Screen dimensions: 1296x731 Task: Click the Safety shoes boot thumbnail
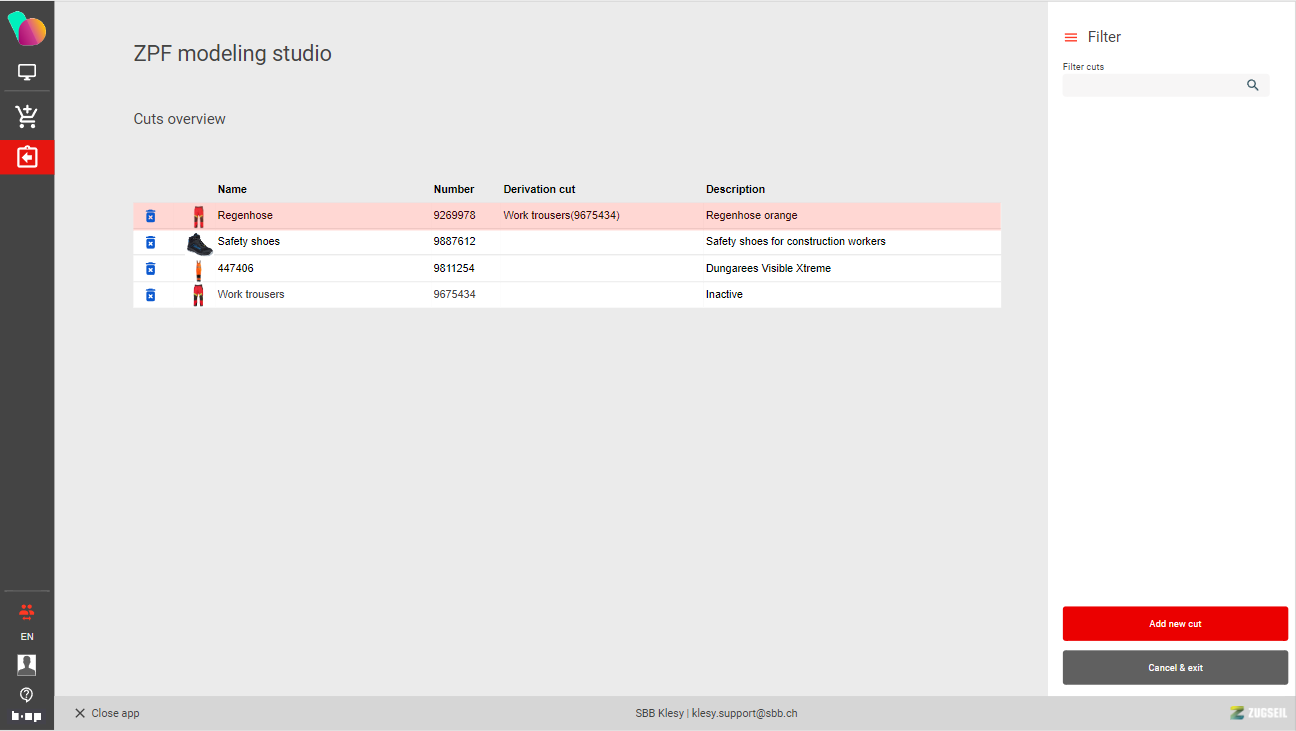pos(199,243)
